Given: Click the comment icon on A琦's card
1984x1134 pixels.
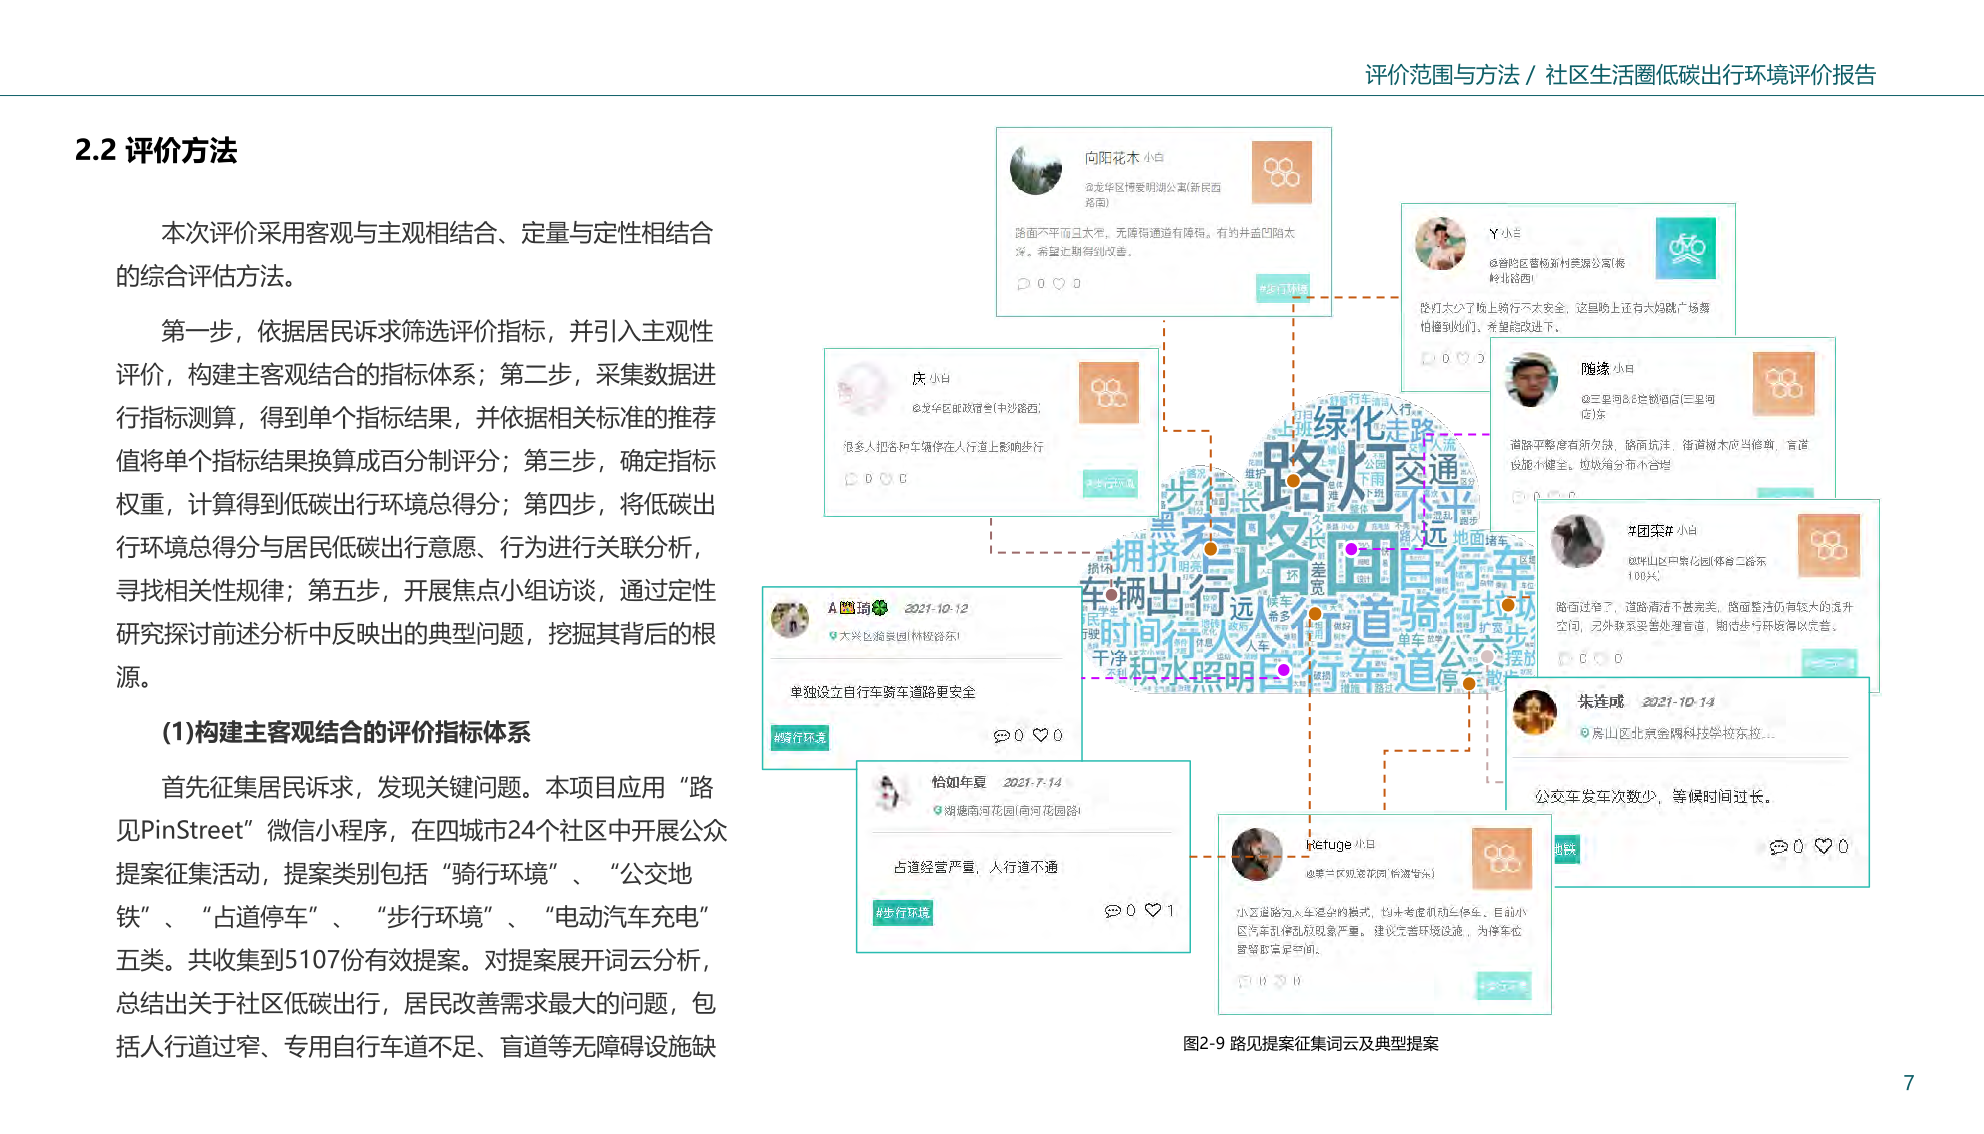Looking at the screenshot, I should click(1001, 735).
